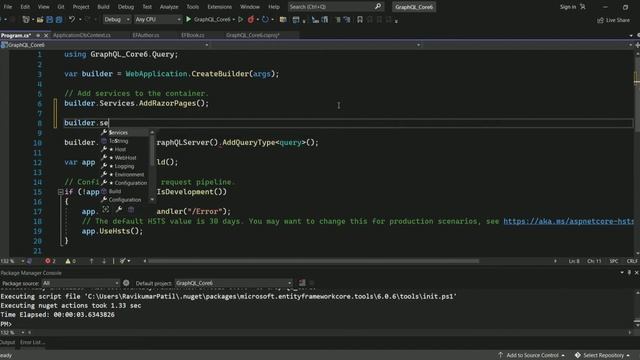
Task: Select WebHost suggestion in IntelliSense list
Action: tap(126, 158)
